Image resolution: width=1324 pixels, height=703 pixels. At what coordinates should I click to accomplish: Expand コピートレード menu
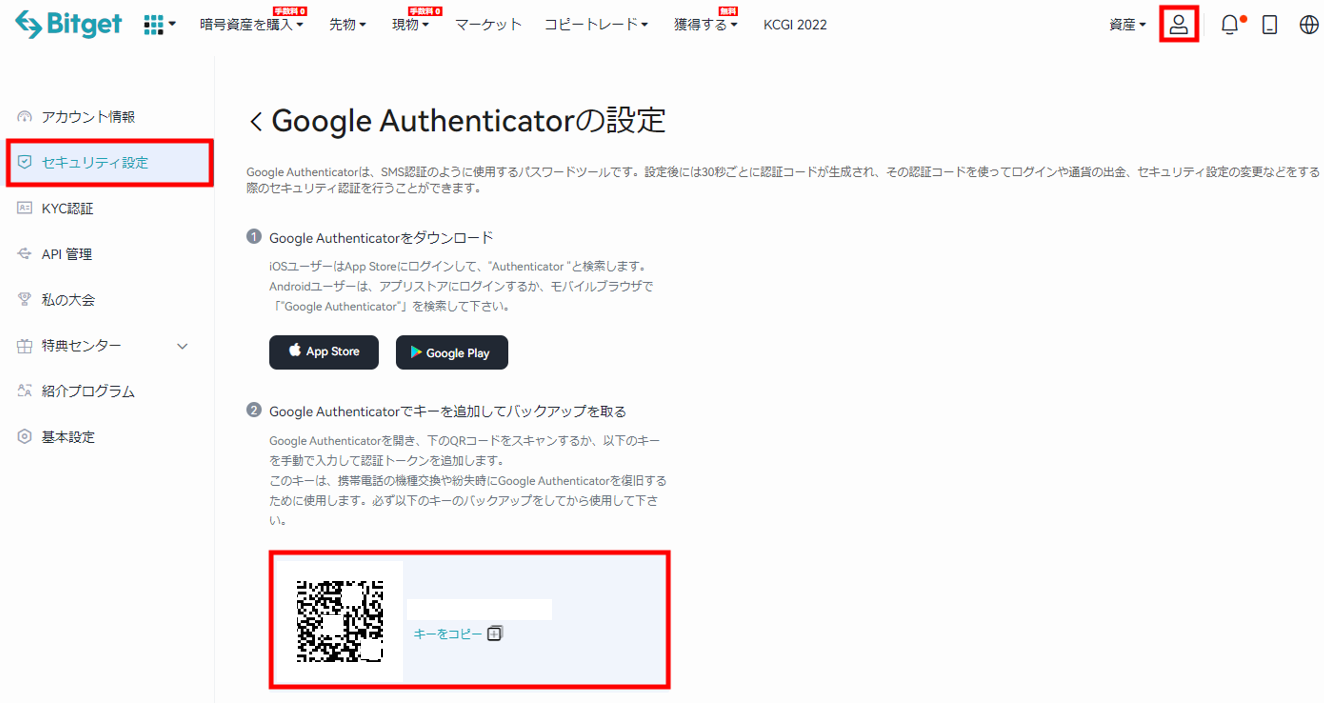tap(597, 25)
